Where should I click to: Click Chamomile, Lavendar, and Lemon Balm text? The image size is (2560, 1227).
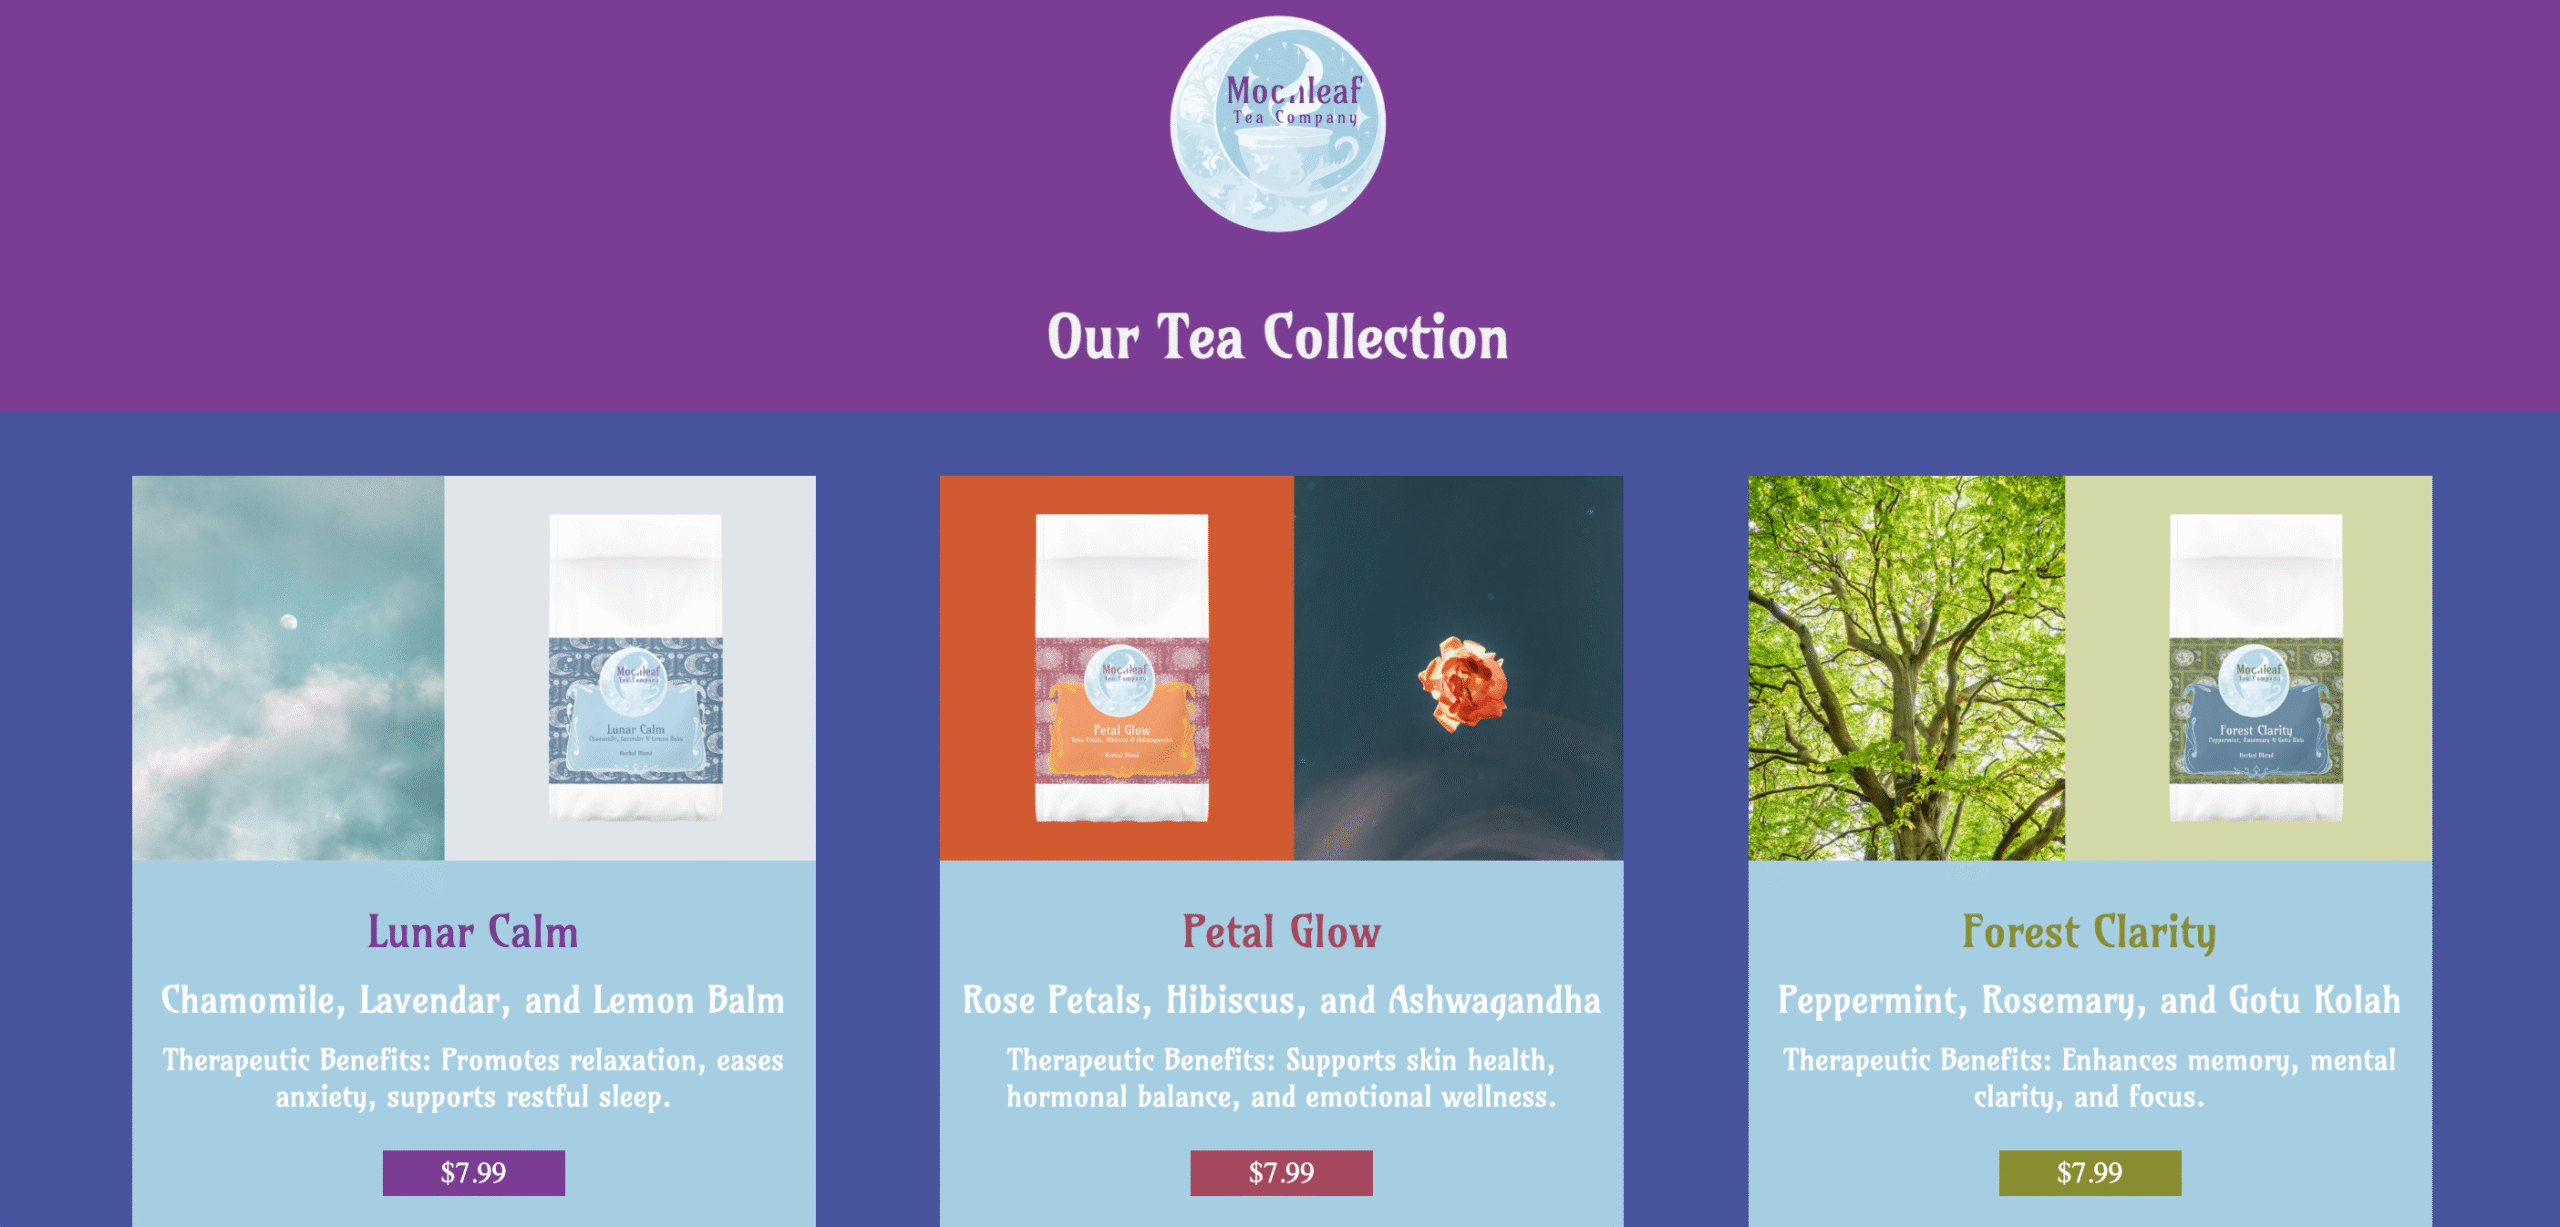pos(473,1000)
